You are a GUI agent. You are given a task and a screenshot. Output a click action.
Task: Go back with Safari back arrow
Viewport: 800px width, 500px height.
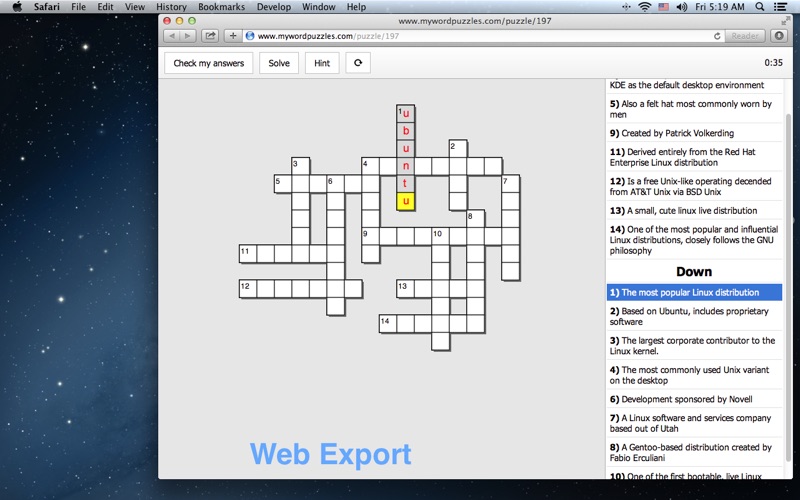tap(172, 36)
